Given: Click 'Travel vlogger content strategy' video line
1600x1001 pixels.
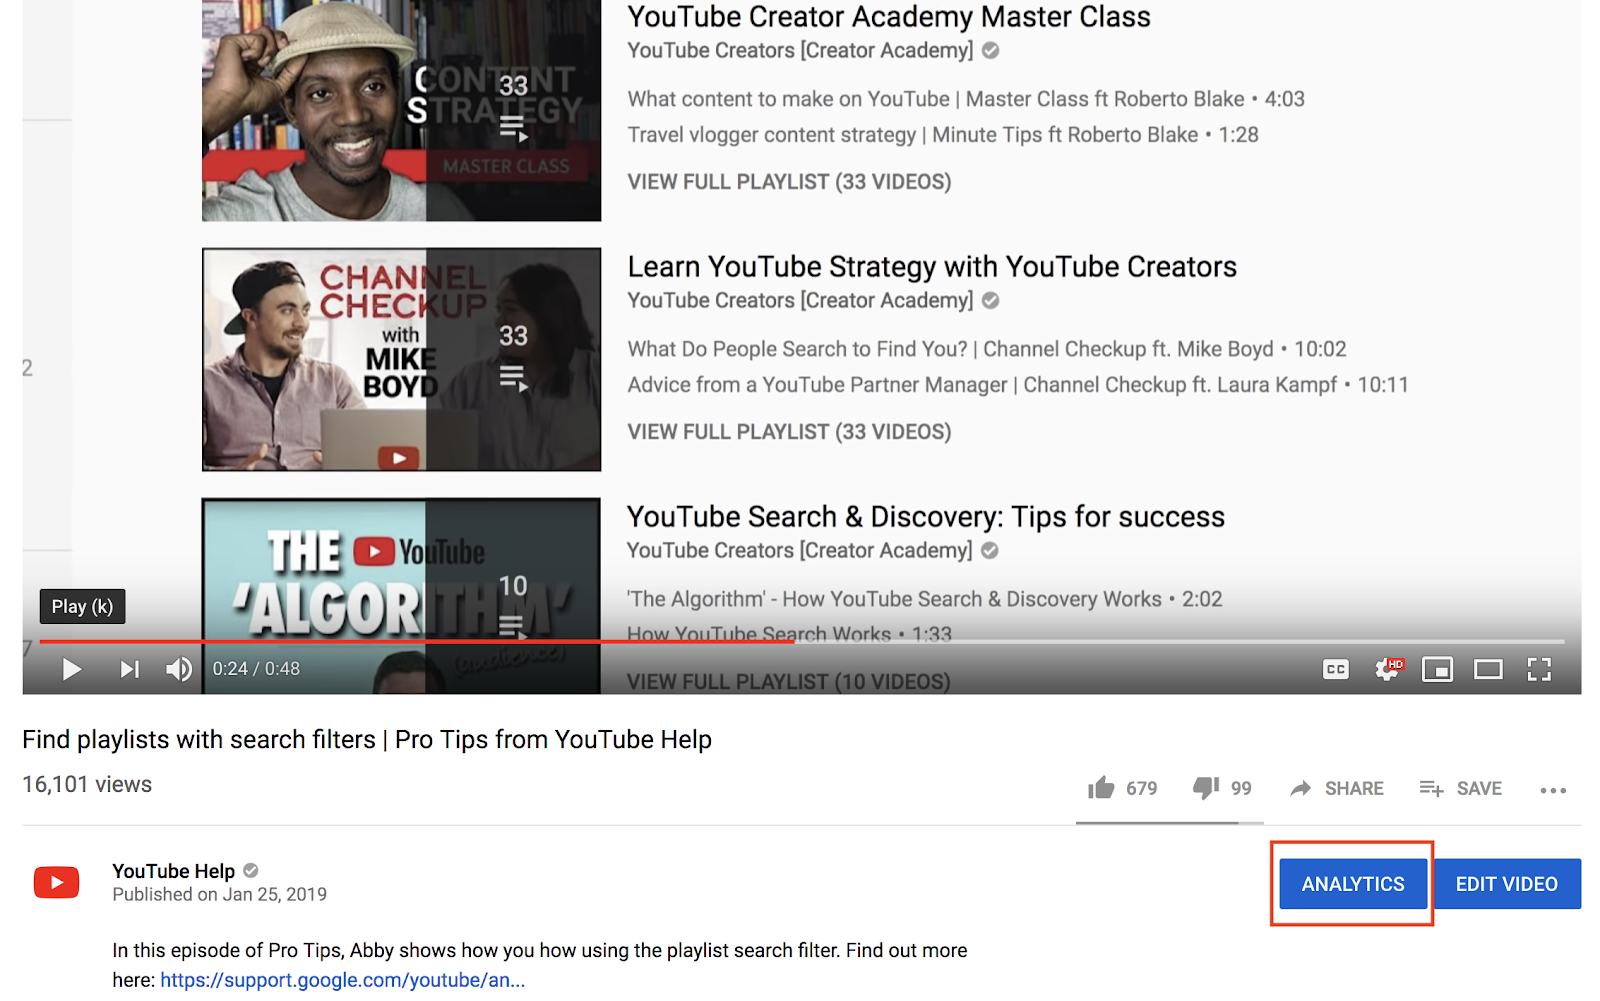Looking at the screenshot, I should [943, 135].
